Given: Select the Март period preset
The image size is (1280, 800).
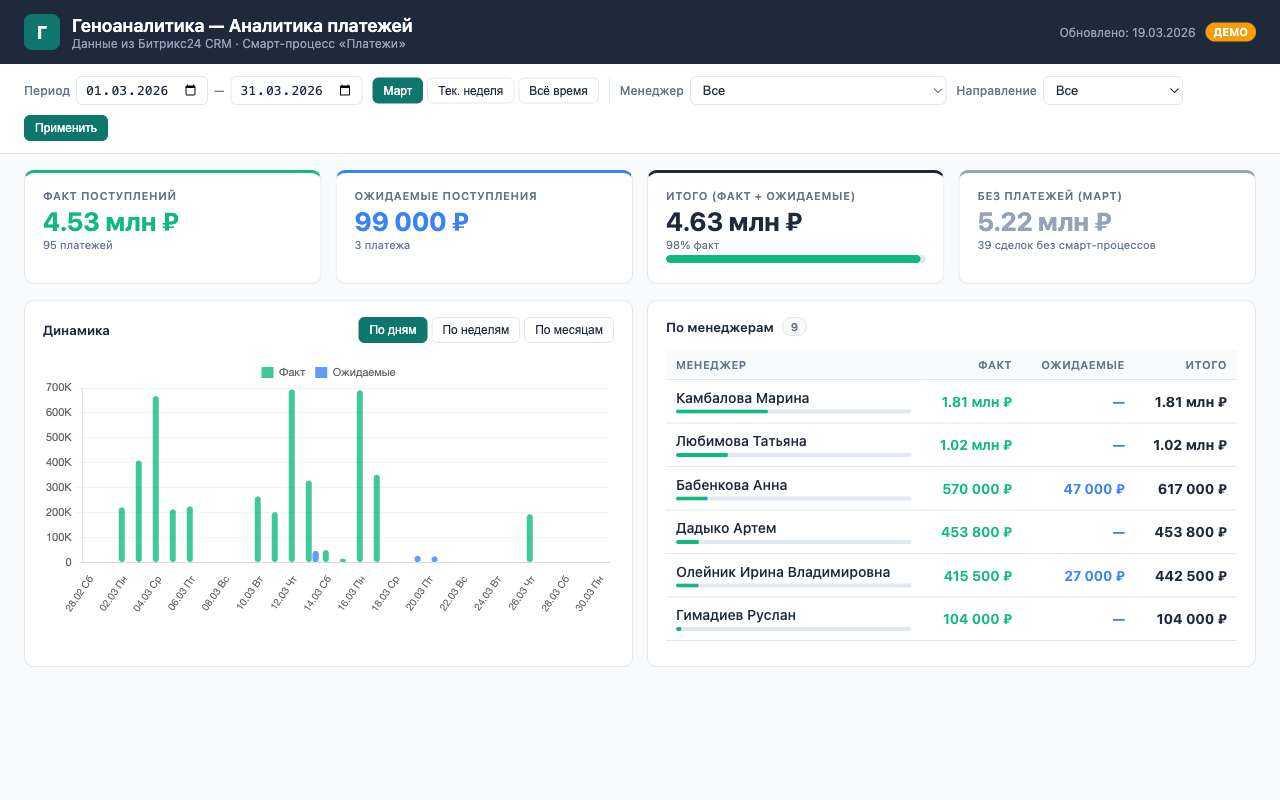Looking at the screenshot, I should click(397, 91).
